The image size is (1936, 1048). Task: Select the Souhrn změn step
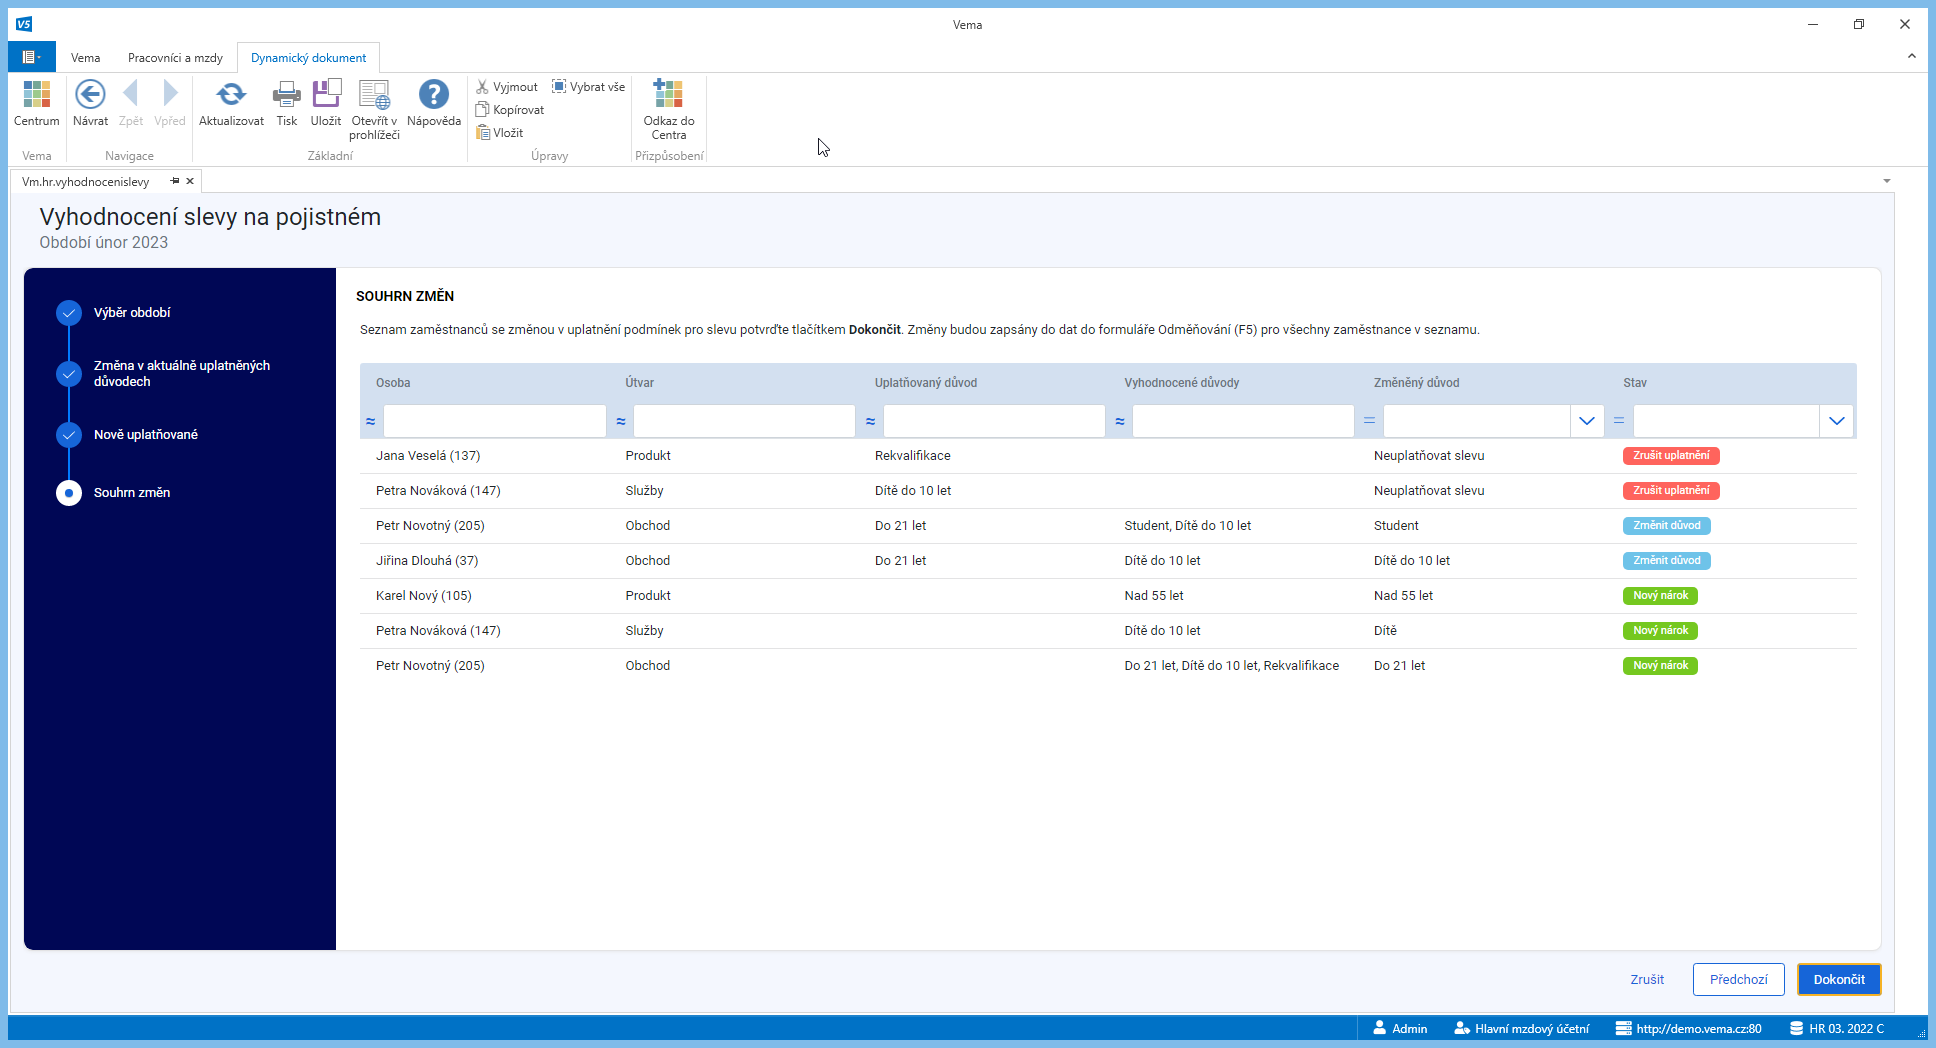pyautogui.click(x=132, y=493)
